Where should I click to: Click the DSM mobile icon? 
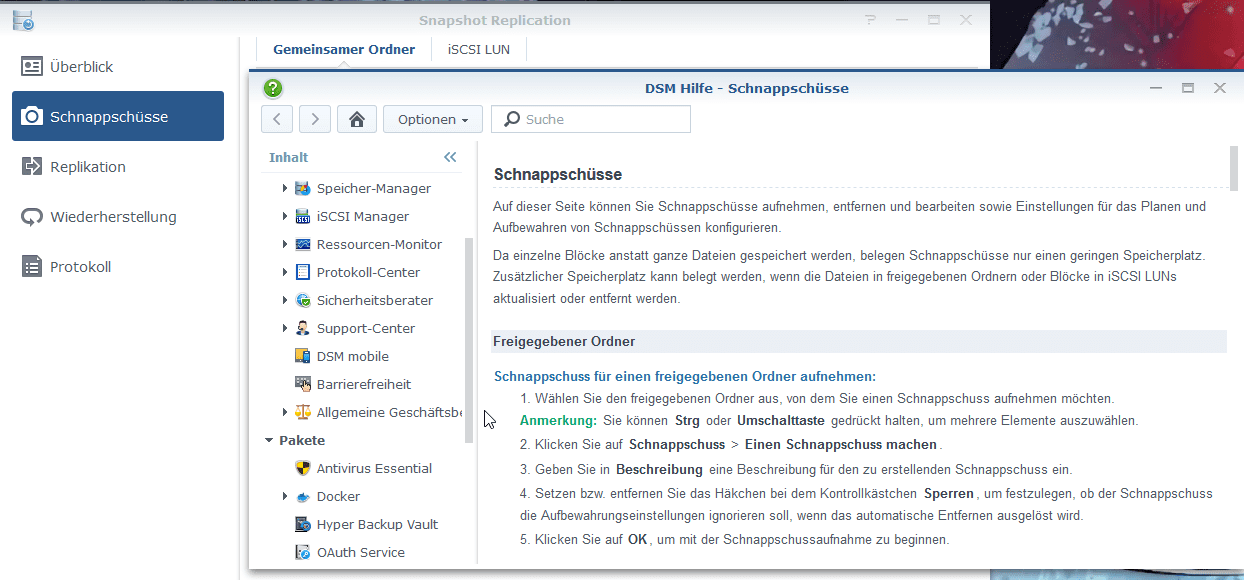303,356
